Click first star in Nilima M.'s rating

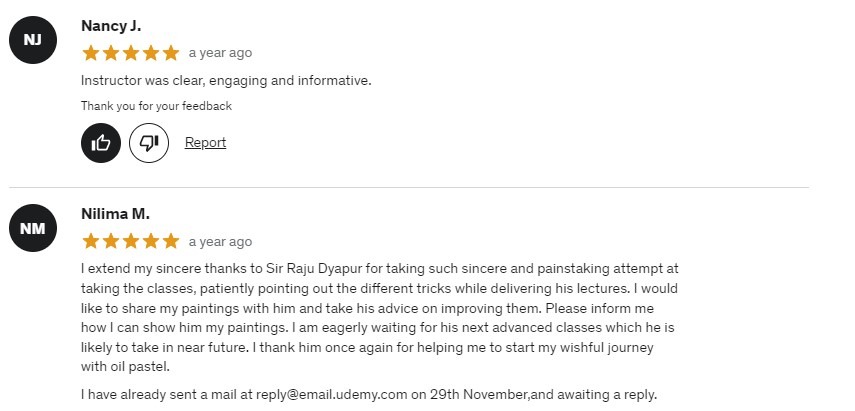(91, 241)
